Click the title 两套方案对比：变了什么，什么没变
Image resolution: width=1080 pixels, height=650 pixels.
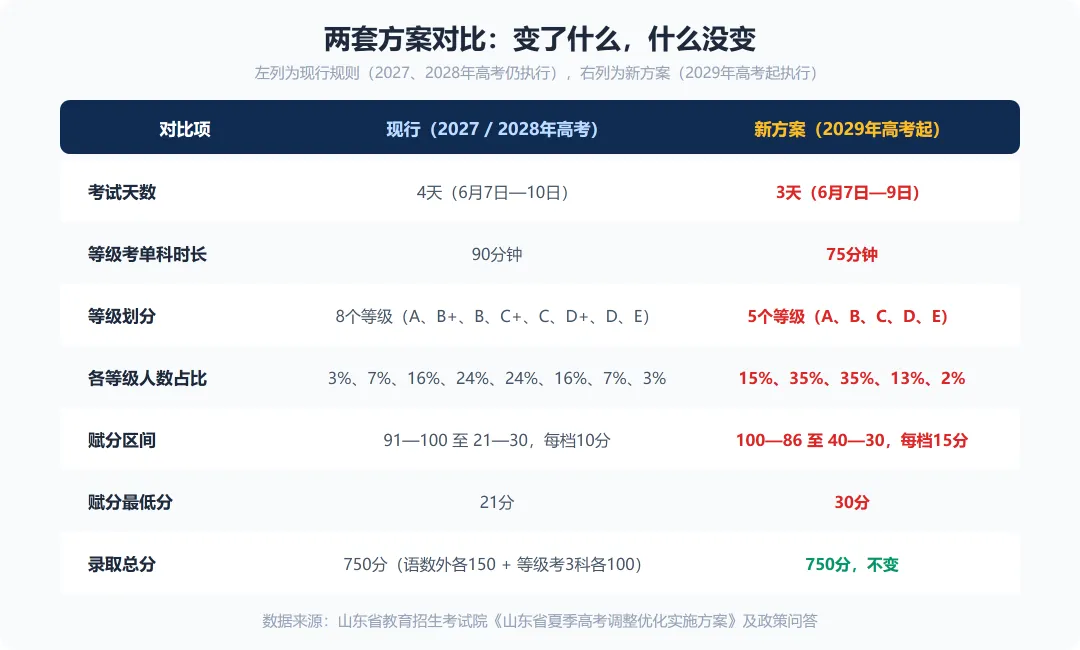click(x=540, y=39)
